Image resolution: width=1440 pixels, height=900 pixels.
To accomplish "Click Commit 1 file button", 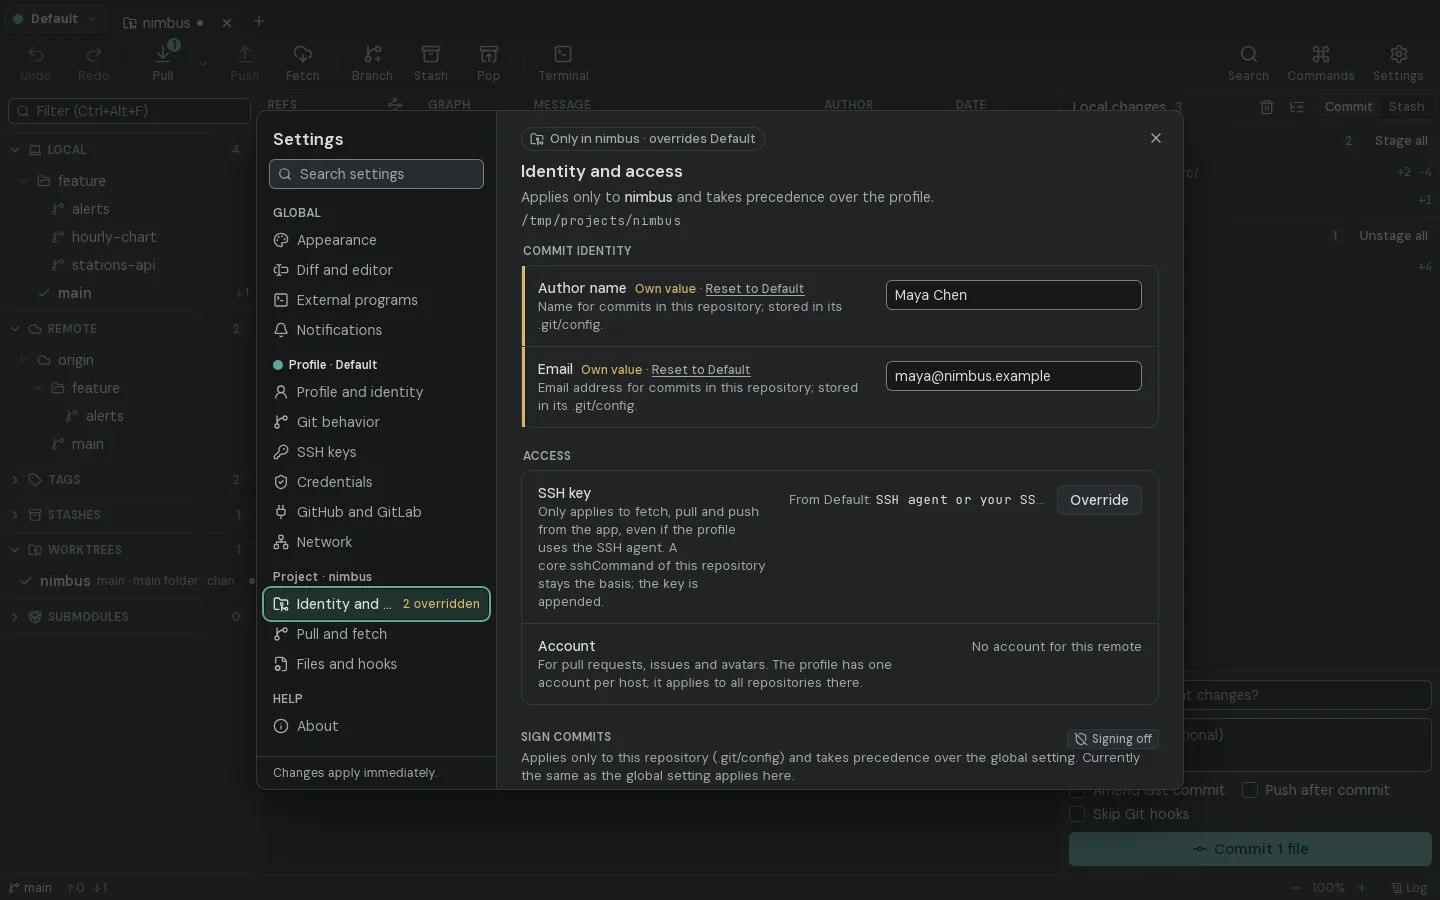I will [x=1250, y=849].
